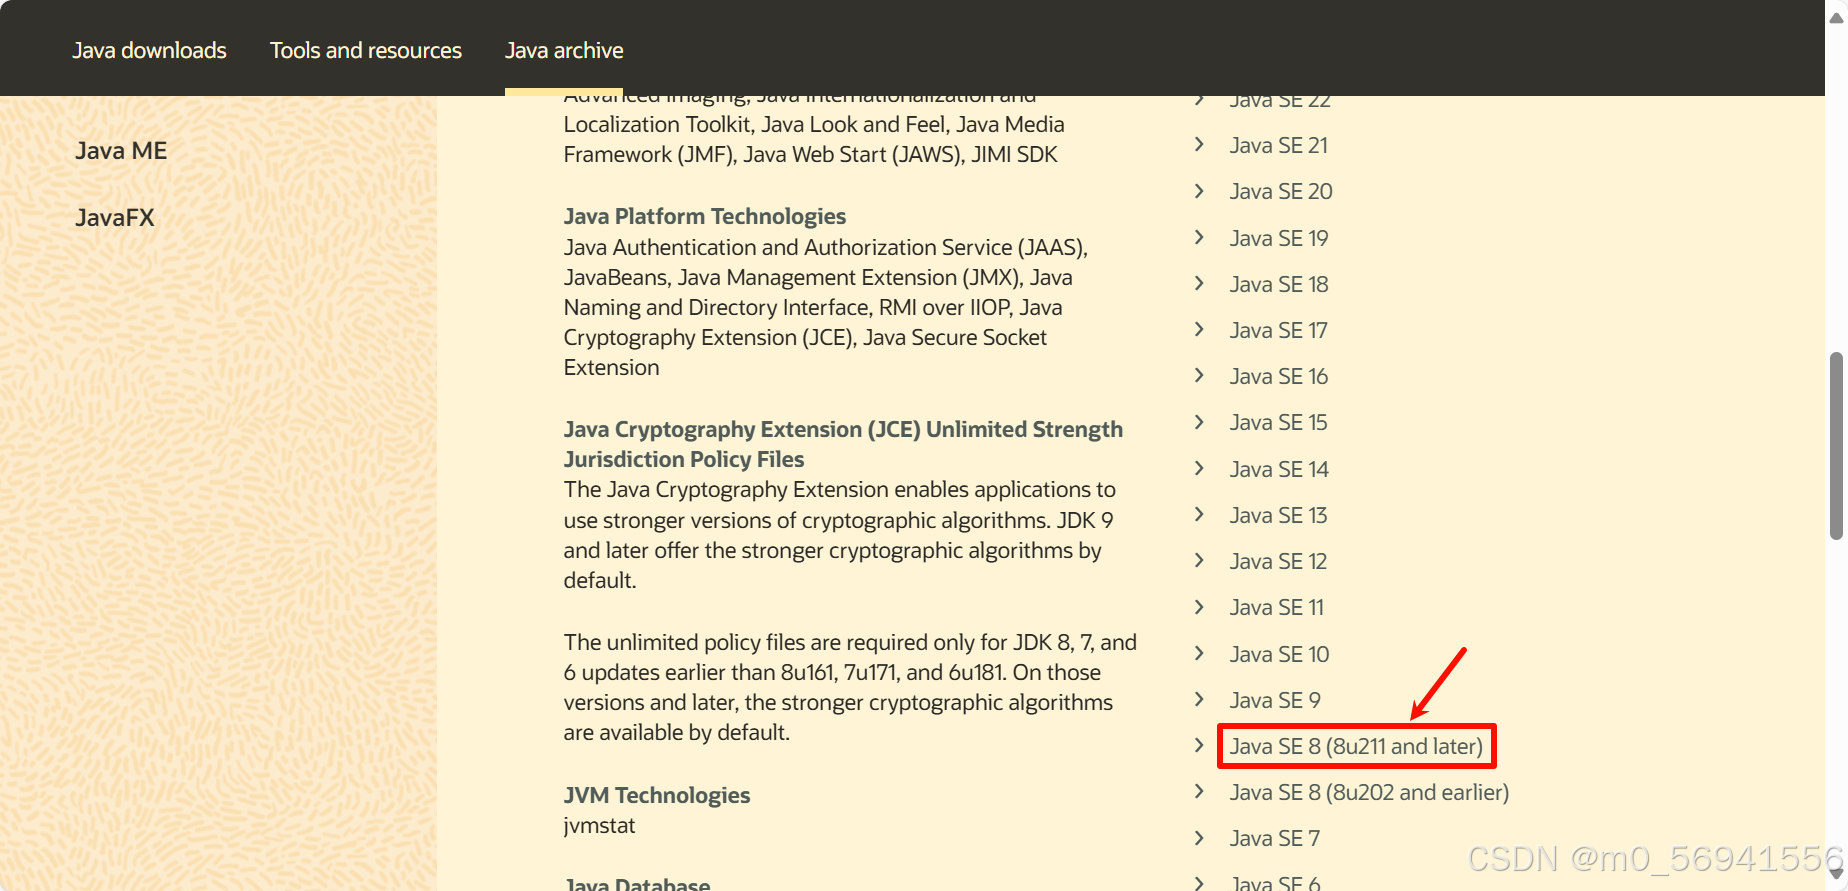Click the page's vertical scrollbar thumb

[x=1837, y=446]
